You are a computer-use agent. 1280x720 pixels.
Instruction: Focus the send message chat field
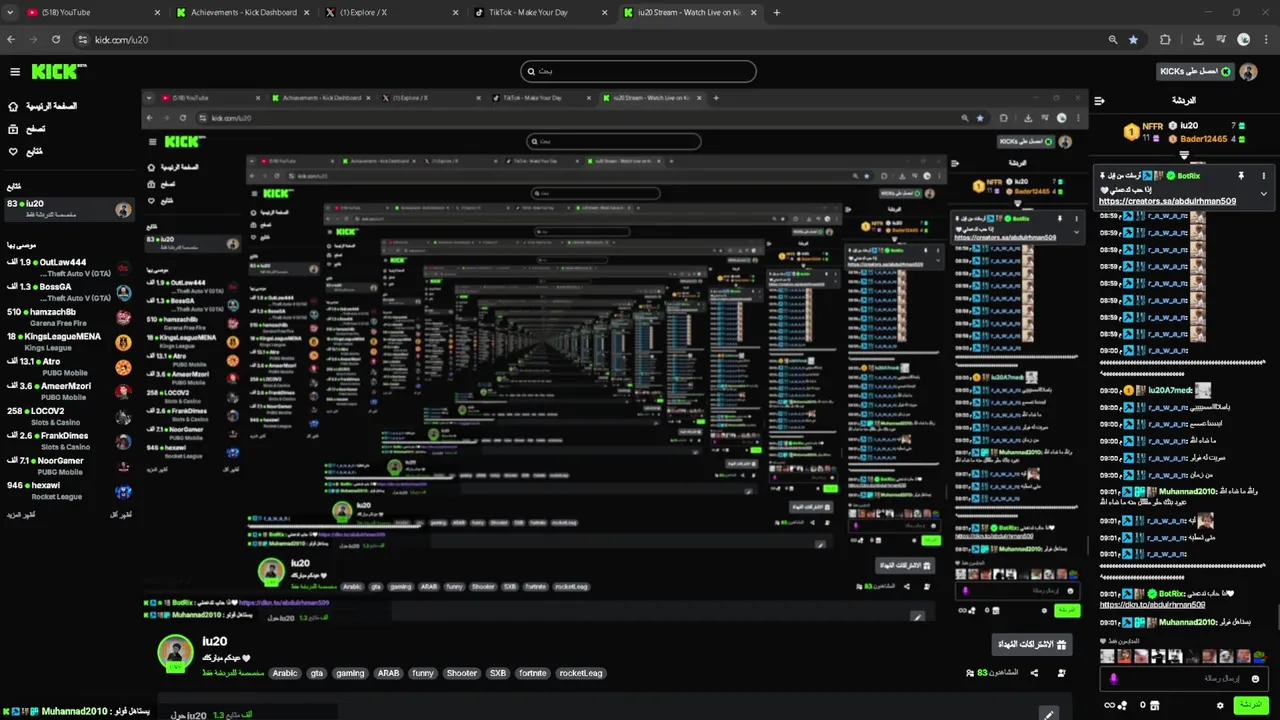click(x=1184, y=678)
